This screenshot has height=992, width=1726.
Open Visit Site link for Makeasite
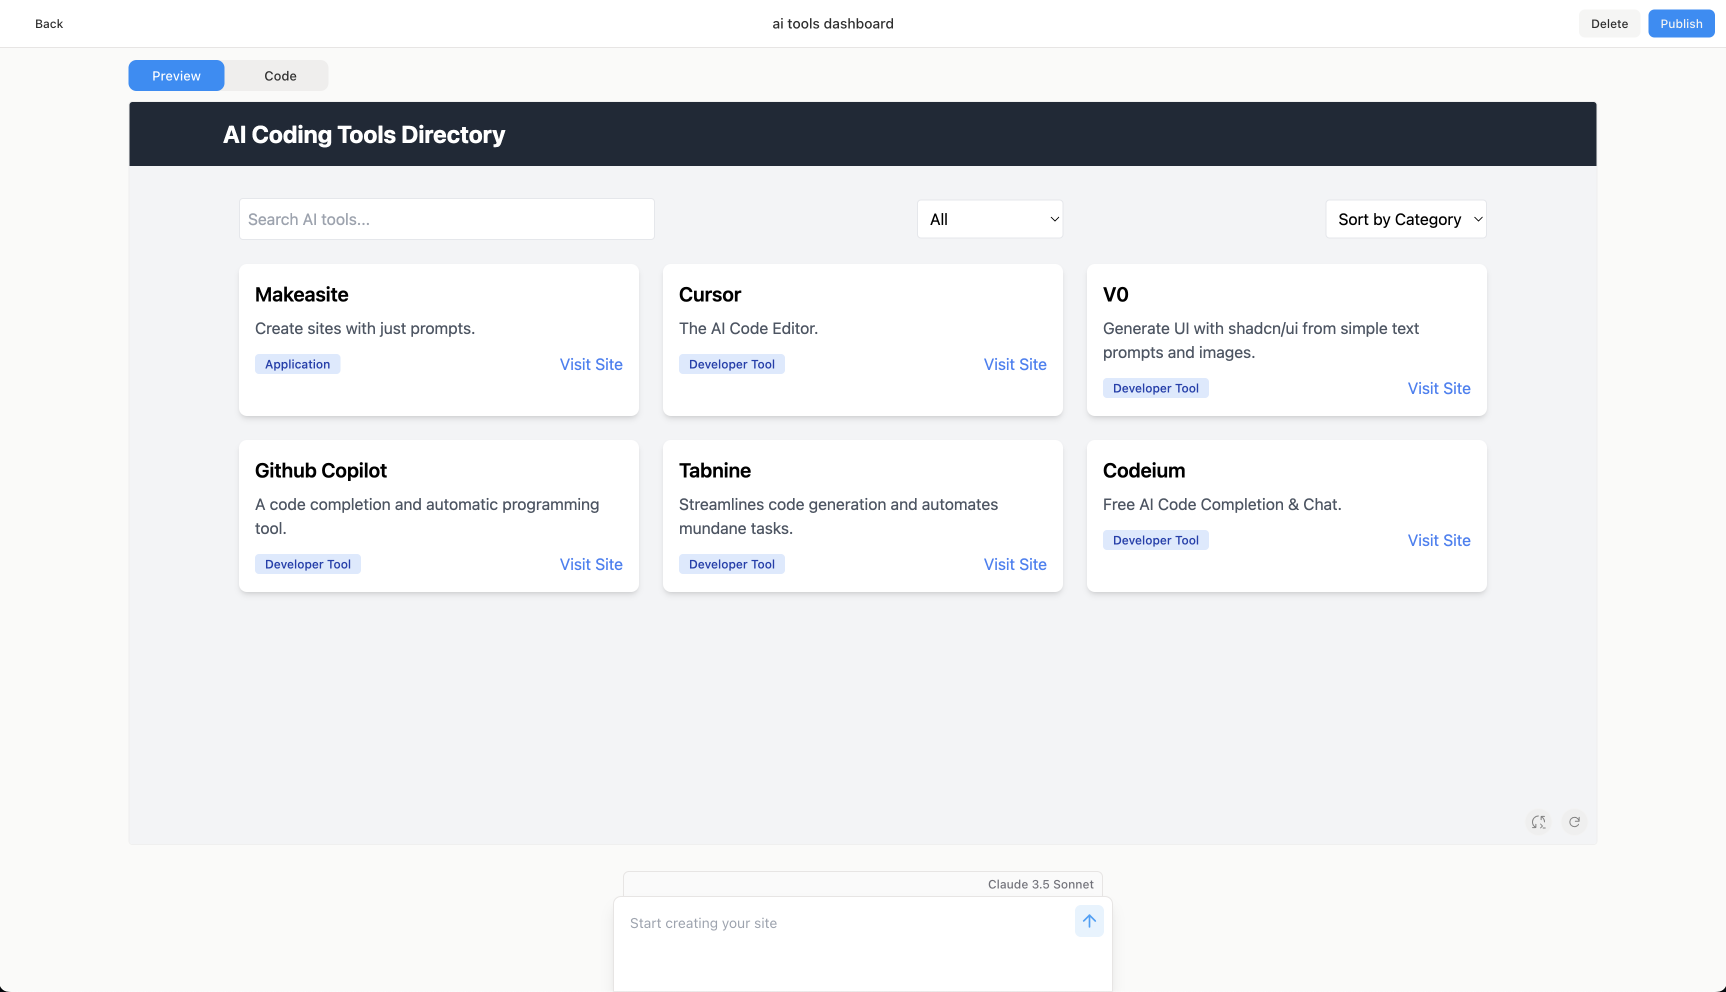click(x=591, y=364)
